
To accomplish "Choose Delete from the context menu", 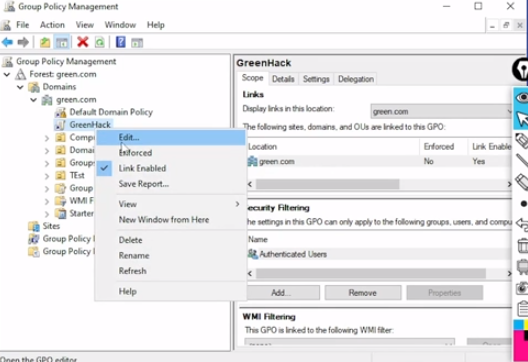I will click(x=171, y=240).
